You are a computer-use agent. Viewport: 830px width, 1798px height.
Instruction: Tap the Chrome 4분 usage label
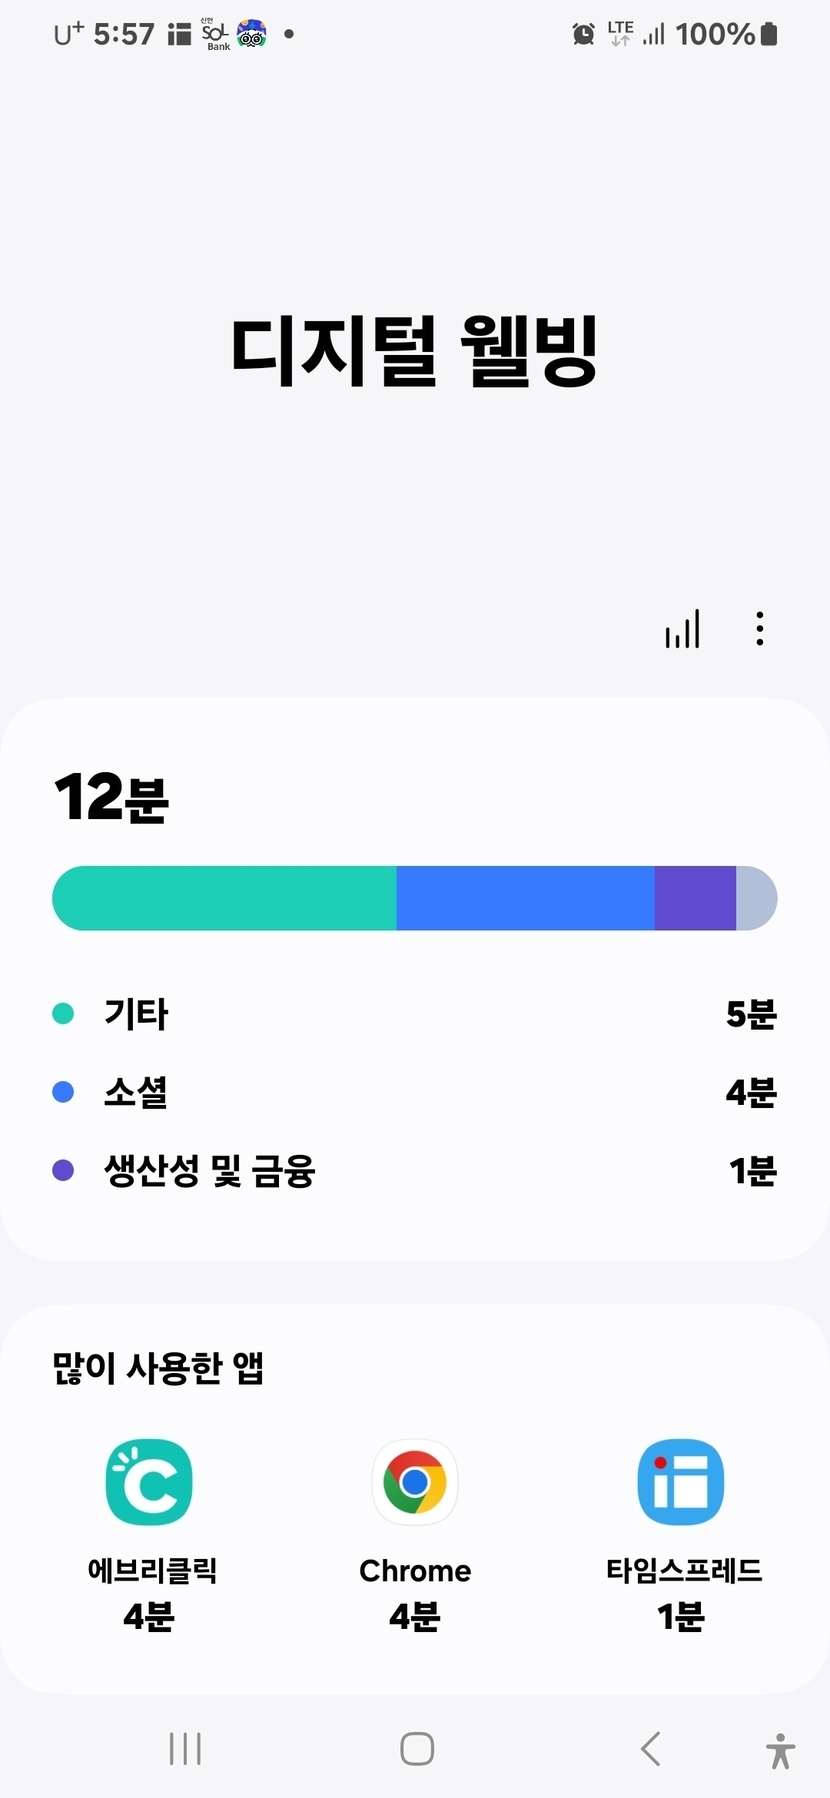point(415,1616)
